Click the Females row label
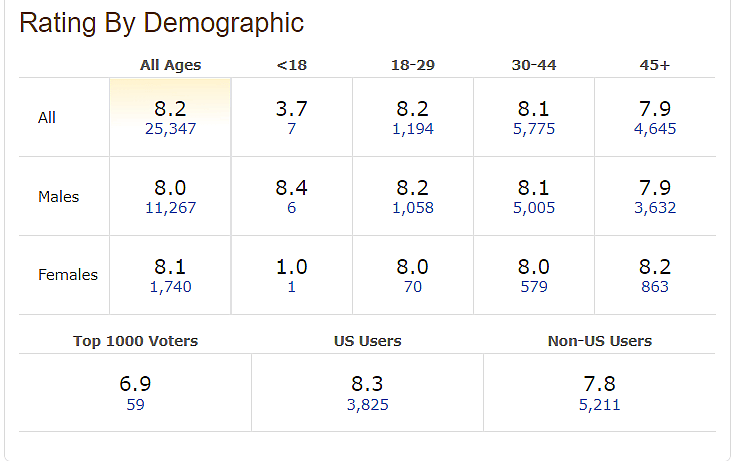Image resolution: width=734 pixels, height=461 pixels. 68,275
